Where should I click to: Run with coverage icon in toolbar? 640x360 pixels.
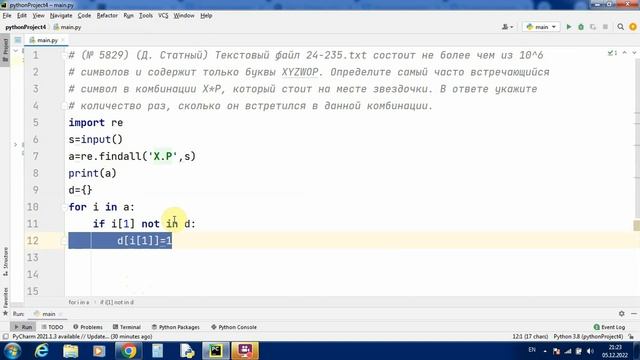593,27
